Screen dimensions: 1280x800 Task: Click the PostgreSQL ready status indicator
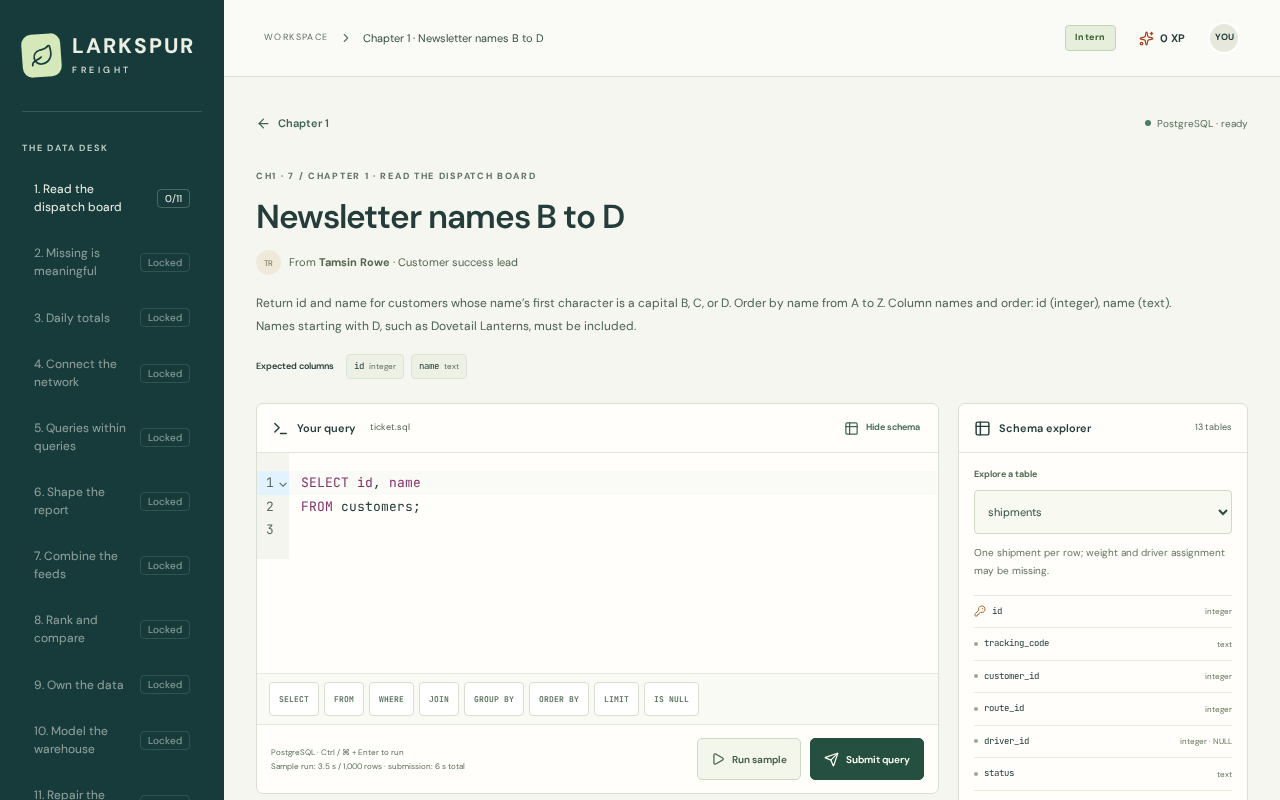click(1196, 124)
